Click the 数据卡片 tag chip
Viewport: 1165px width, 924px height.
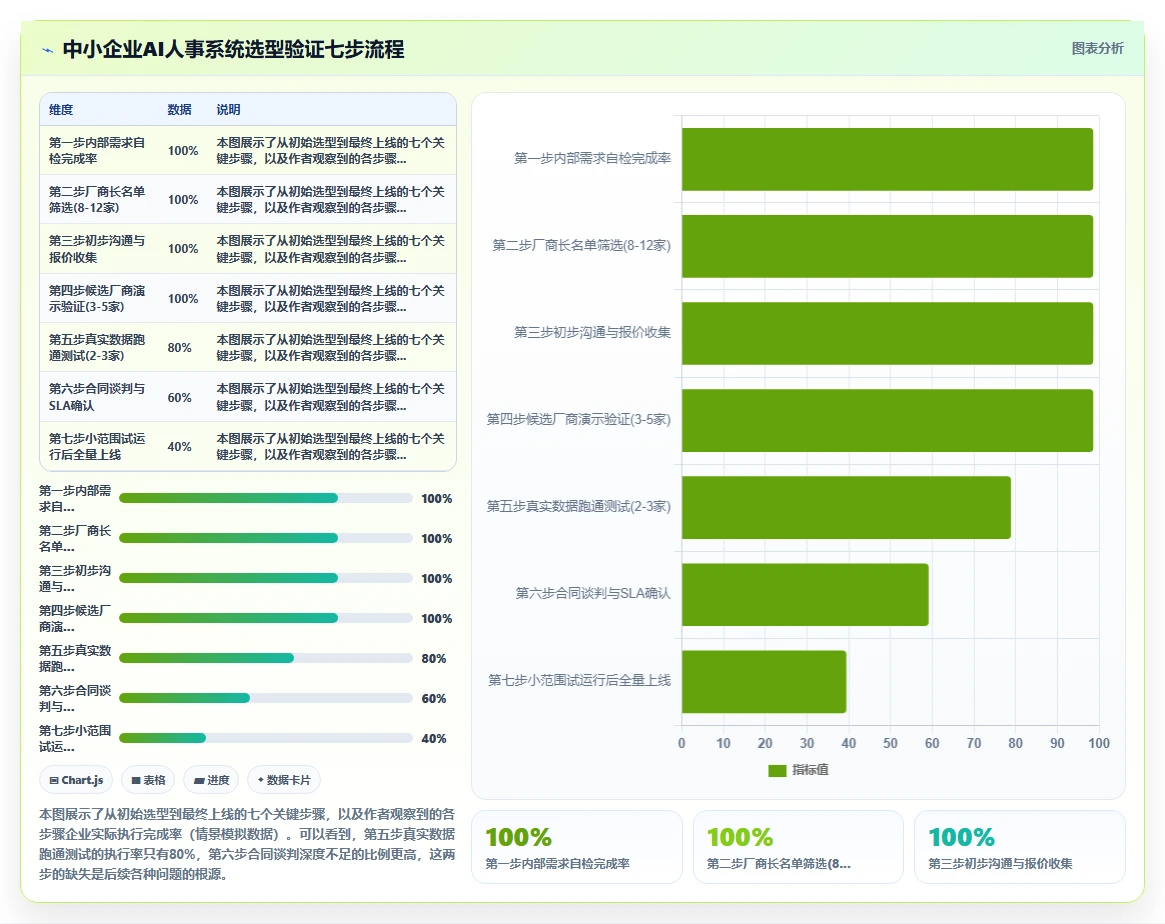tap(284, 780)
